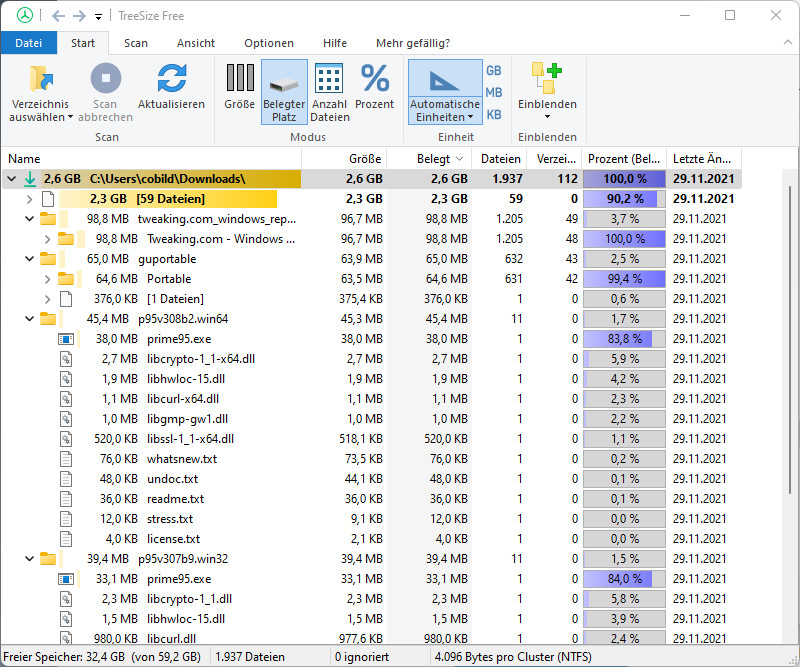Toggle units to GB
This screenshot has height=667, width=800.
(492, 72)
